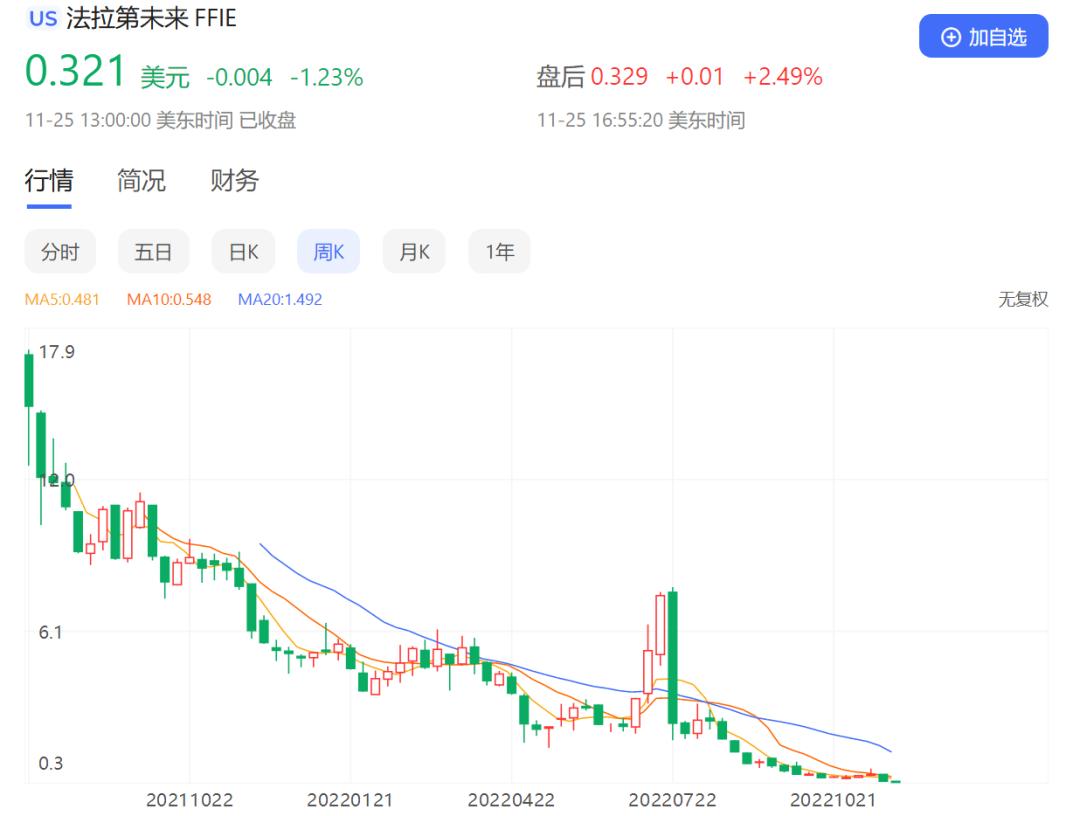Select the 五日 chart period
This screenshot has height=816, width=1080.
click(153, 252)
